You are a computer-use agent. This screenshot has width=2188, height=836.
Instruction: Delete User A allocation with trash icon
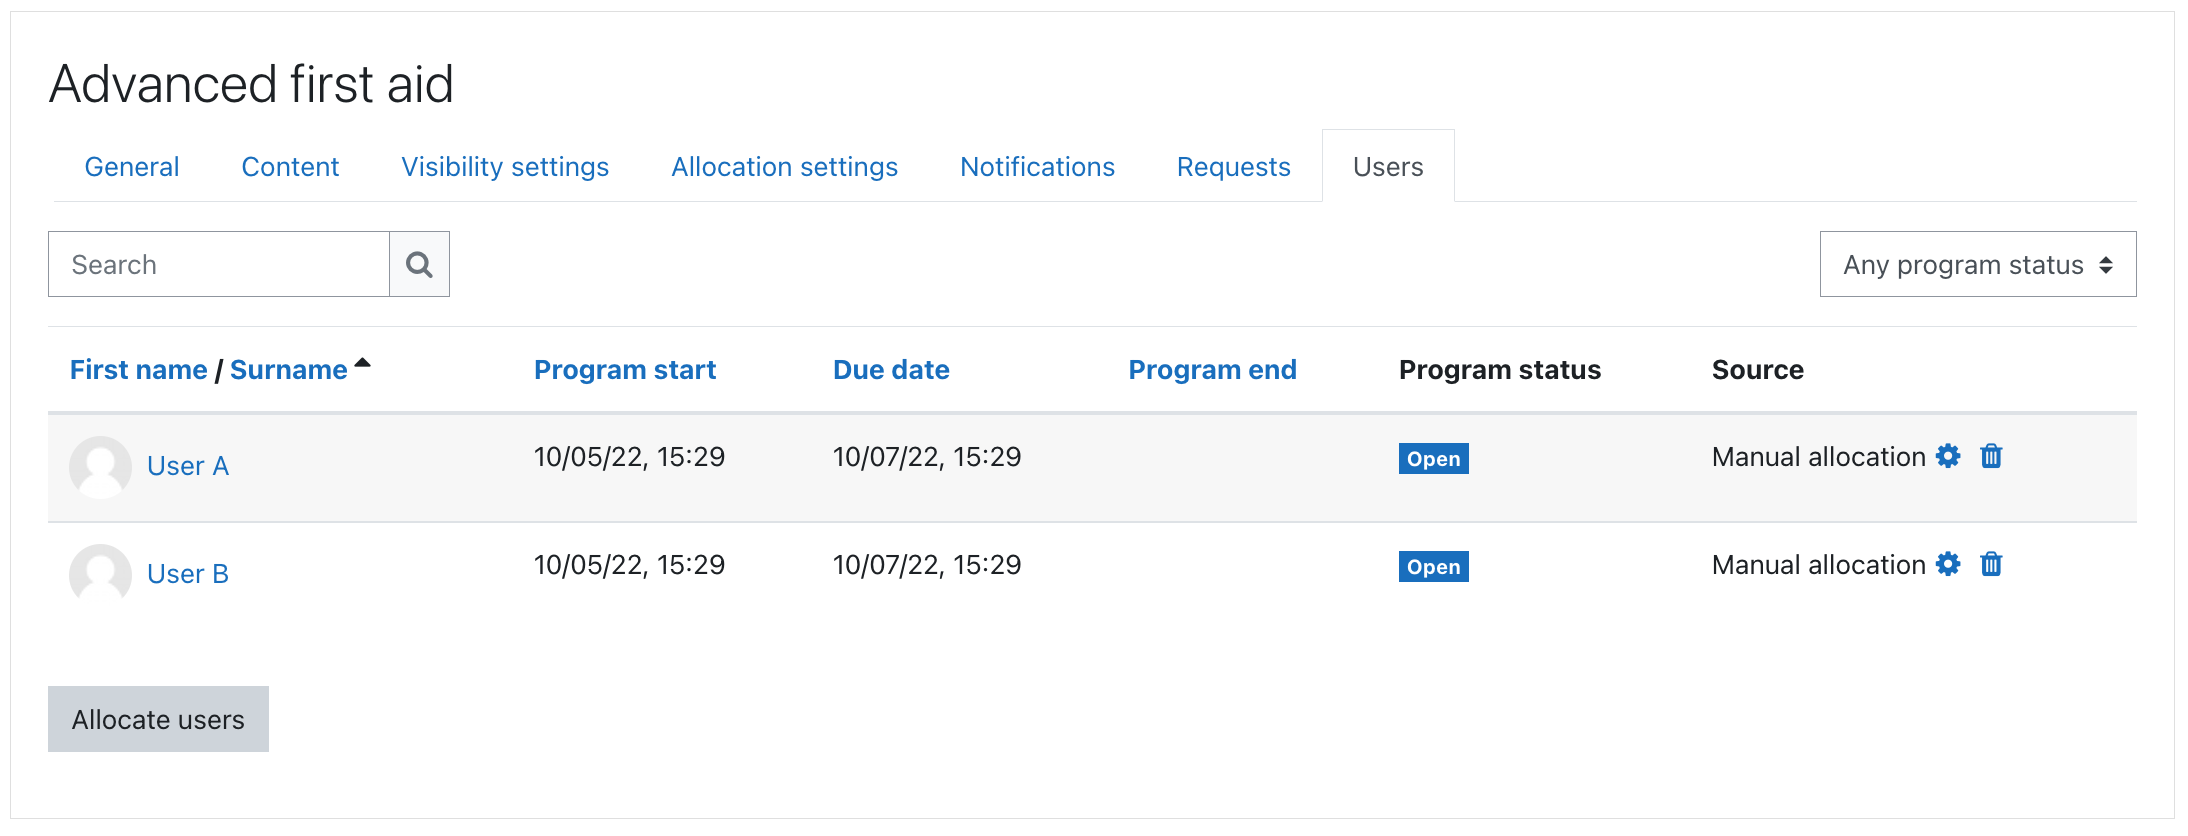point(1991,457)
